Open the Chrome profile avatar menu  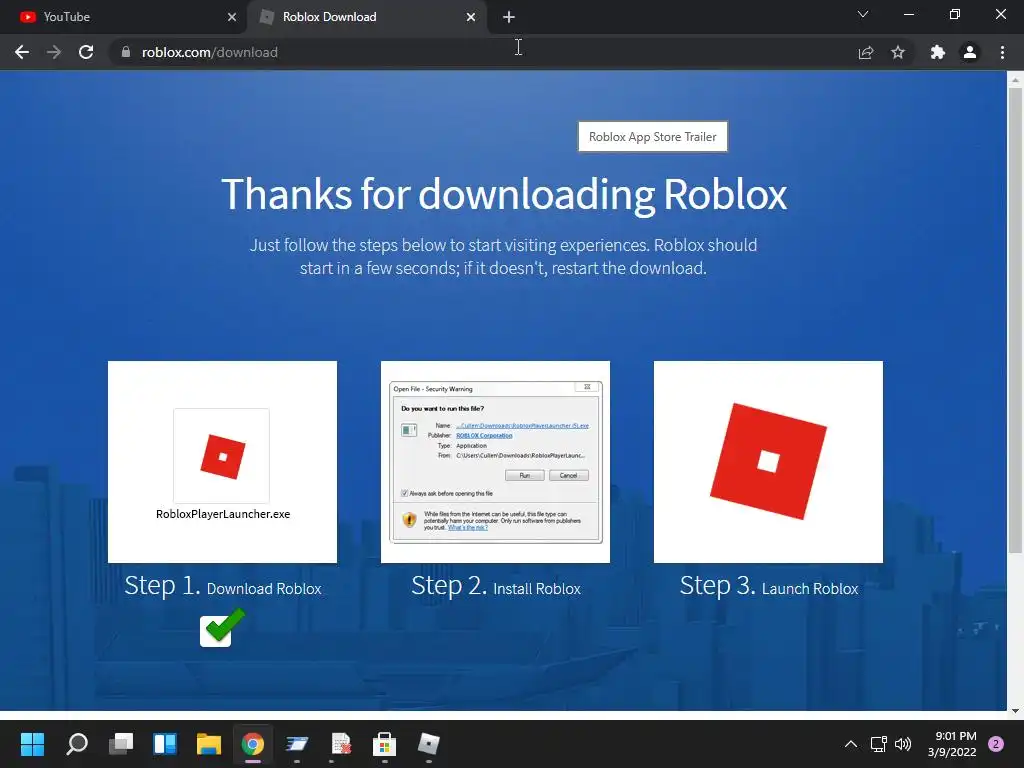pyautogui.click(x=970, y=52)
